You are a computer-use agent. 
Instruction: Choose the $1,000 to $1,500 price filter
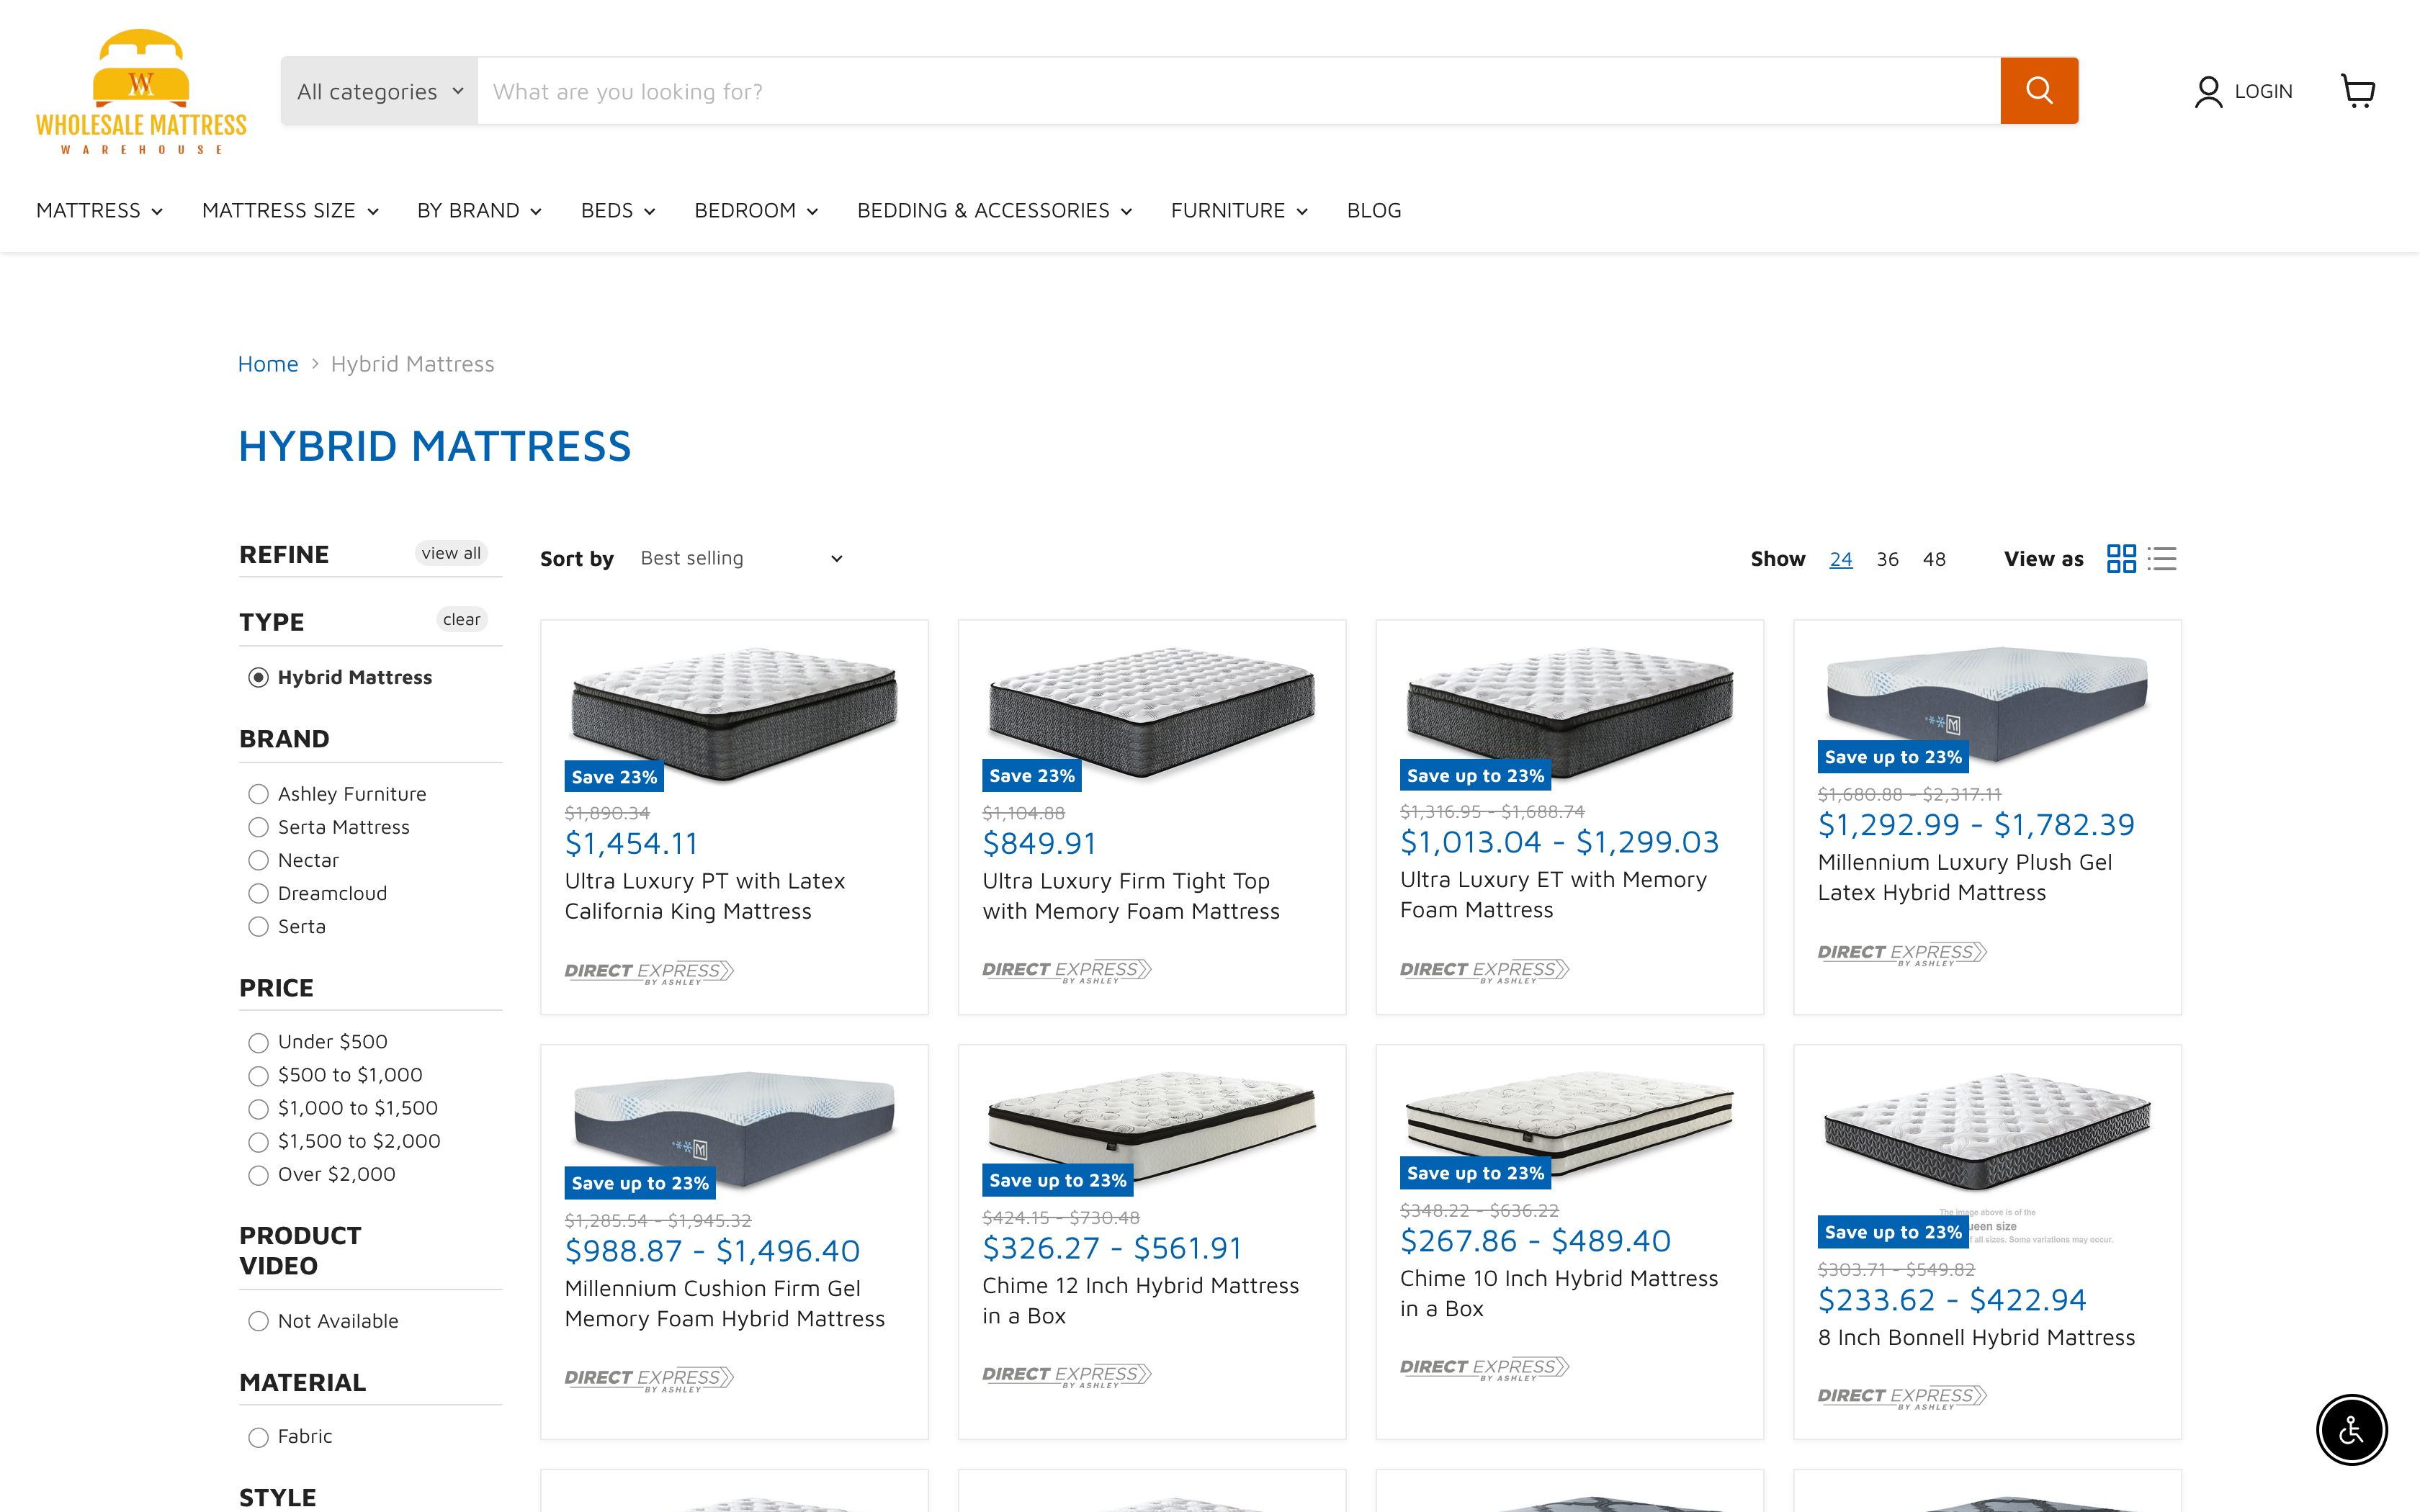click(x=260, y=1108)
